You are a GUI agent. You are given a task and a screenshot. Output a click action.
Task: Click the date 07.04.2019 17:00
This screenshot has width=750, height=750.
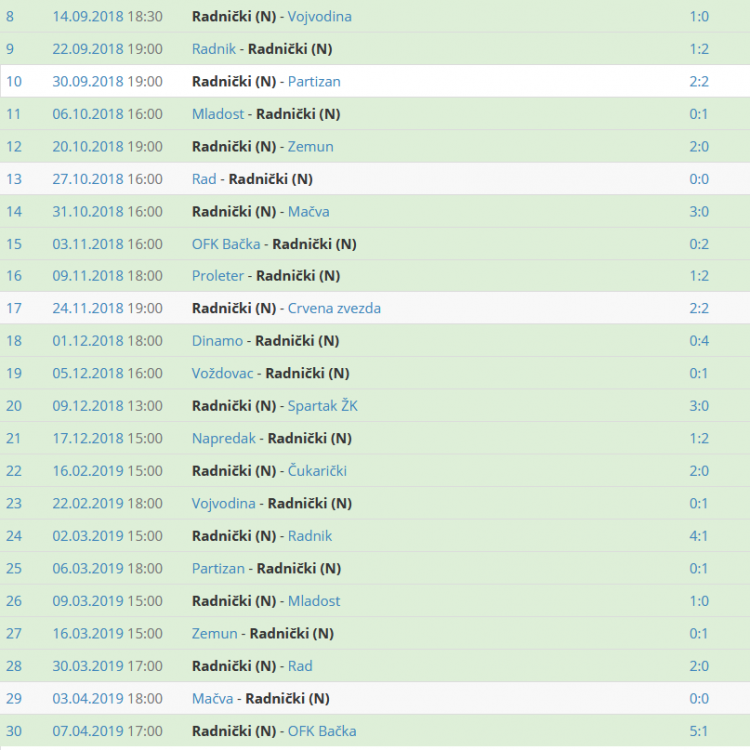107,731
